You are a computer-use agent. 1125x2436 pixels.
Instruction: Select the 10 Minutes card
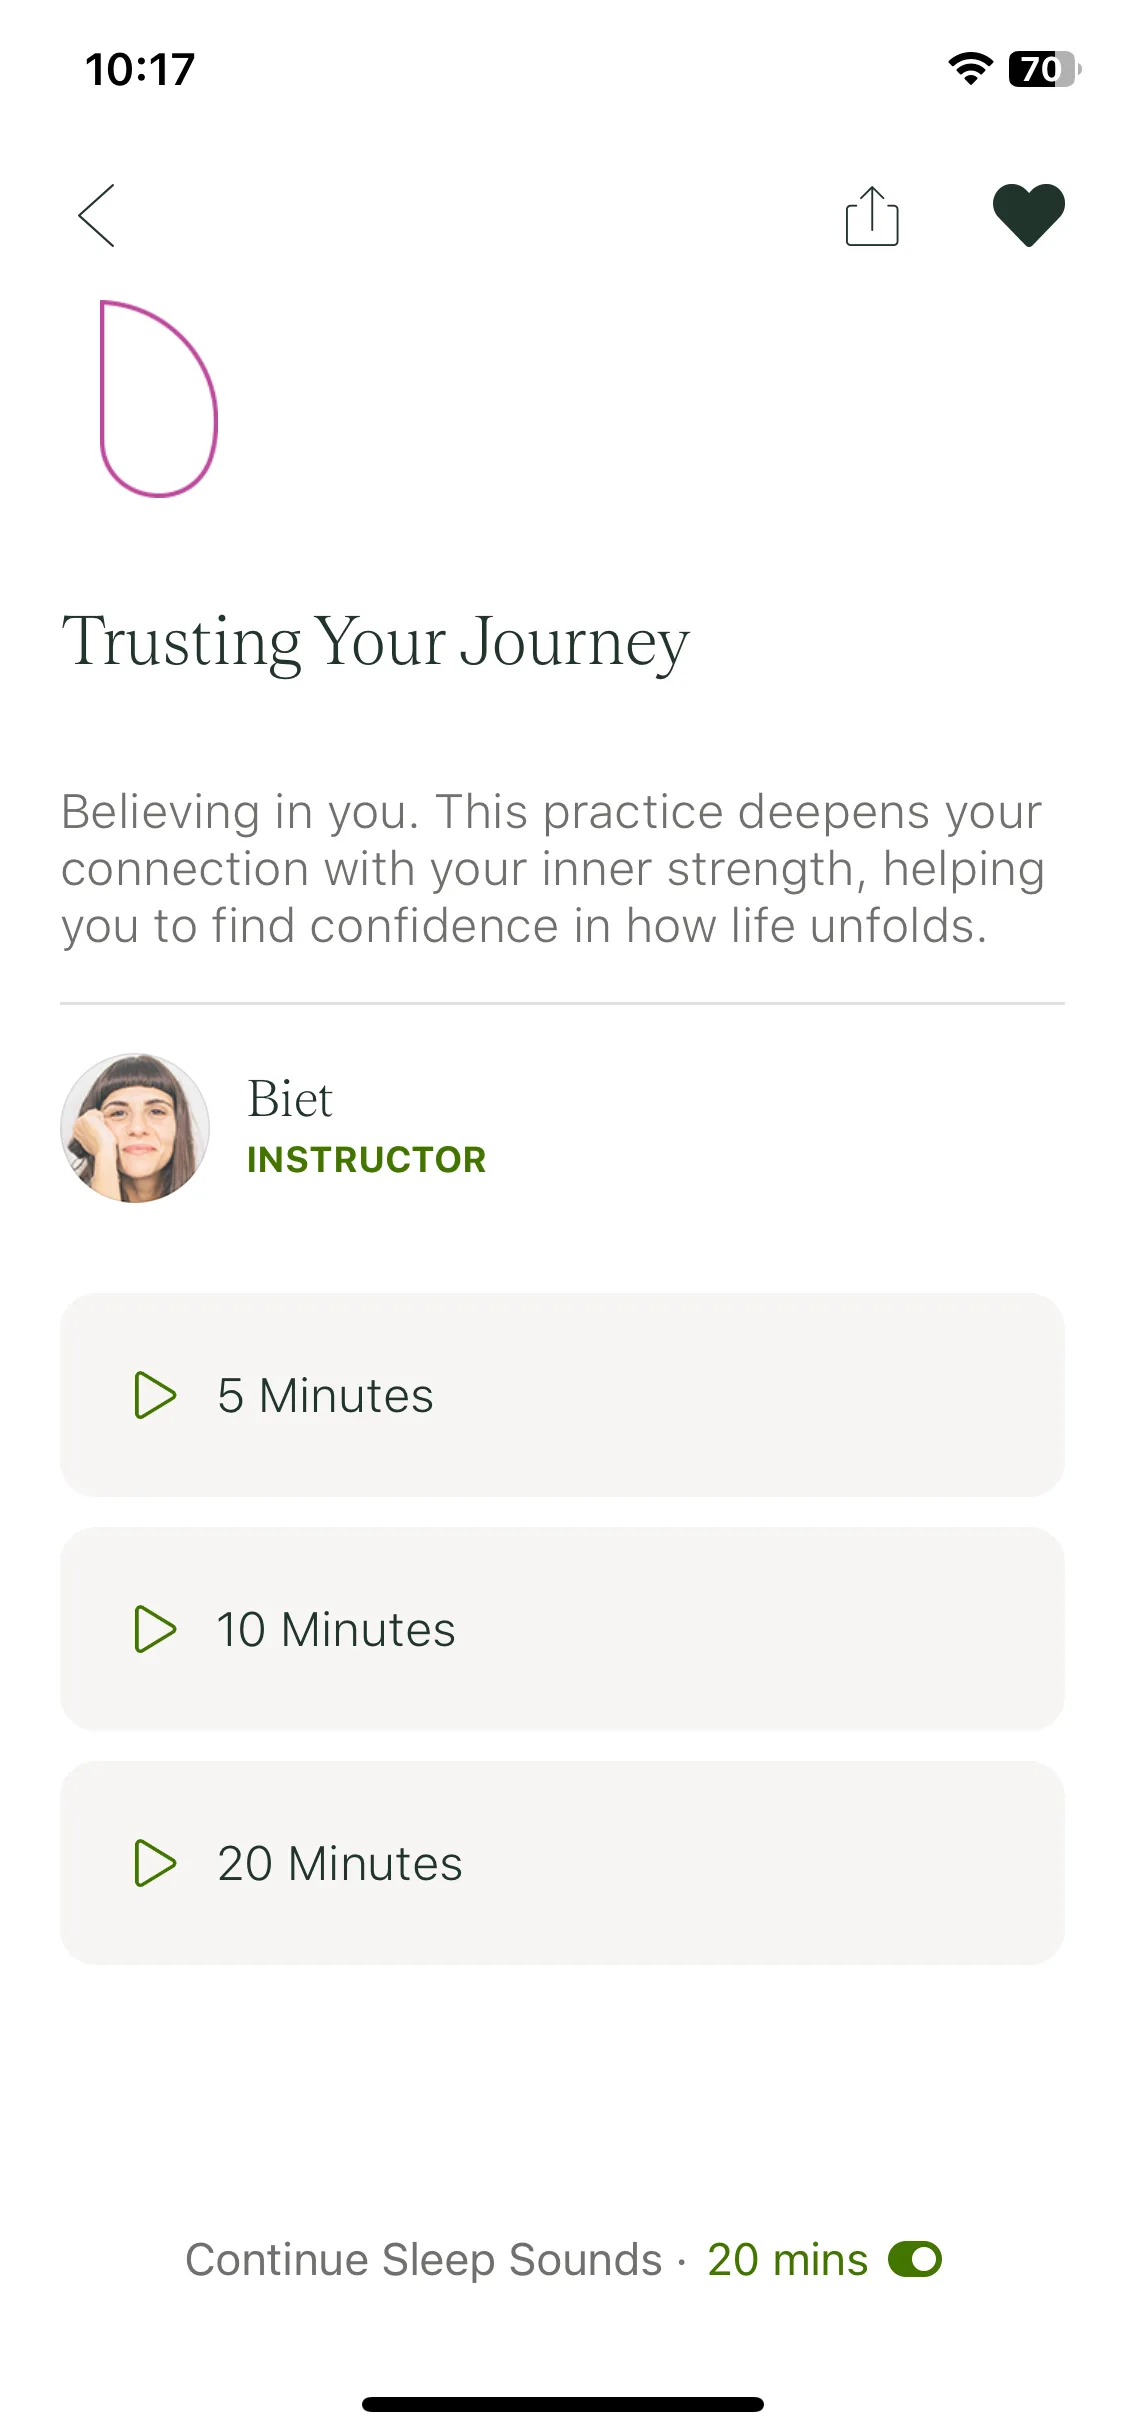click(562, 1629)
